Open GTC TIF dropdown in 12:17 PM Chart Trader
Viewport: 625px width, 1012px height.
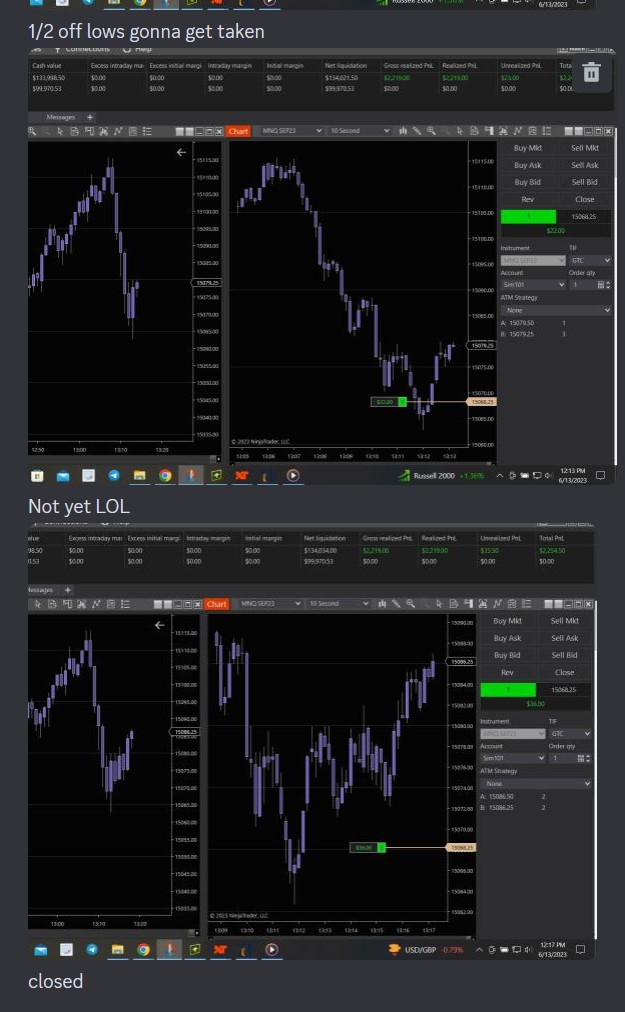[x=570, y=734]
